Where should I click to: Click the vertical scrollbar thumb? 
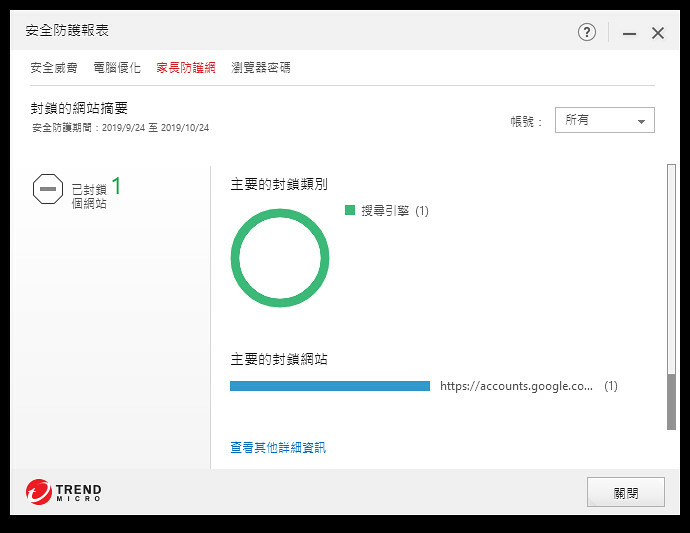[671, 402]
